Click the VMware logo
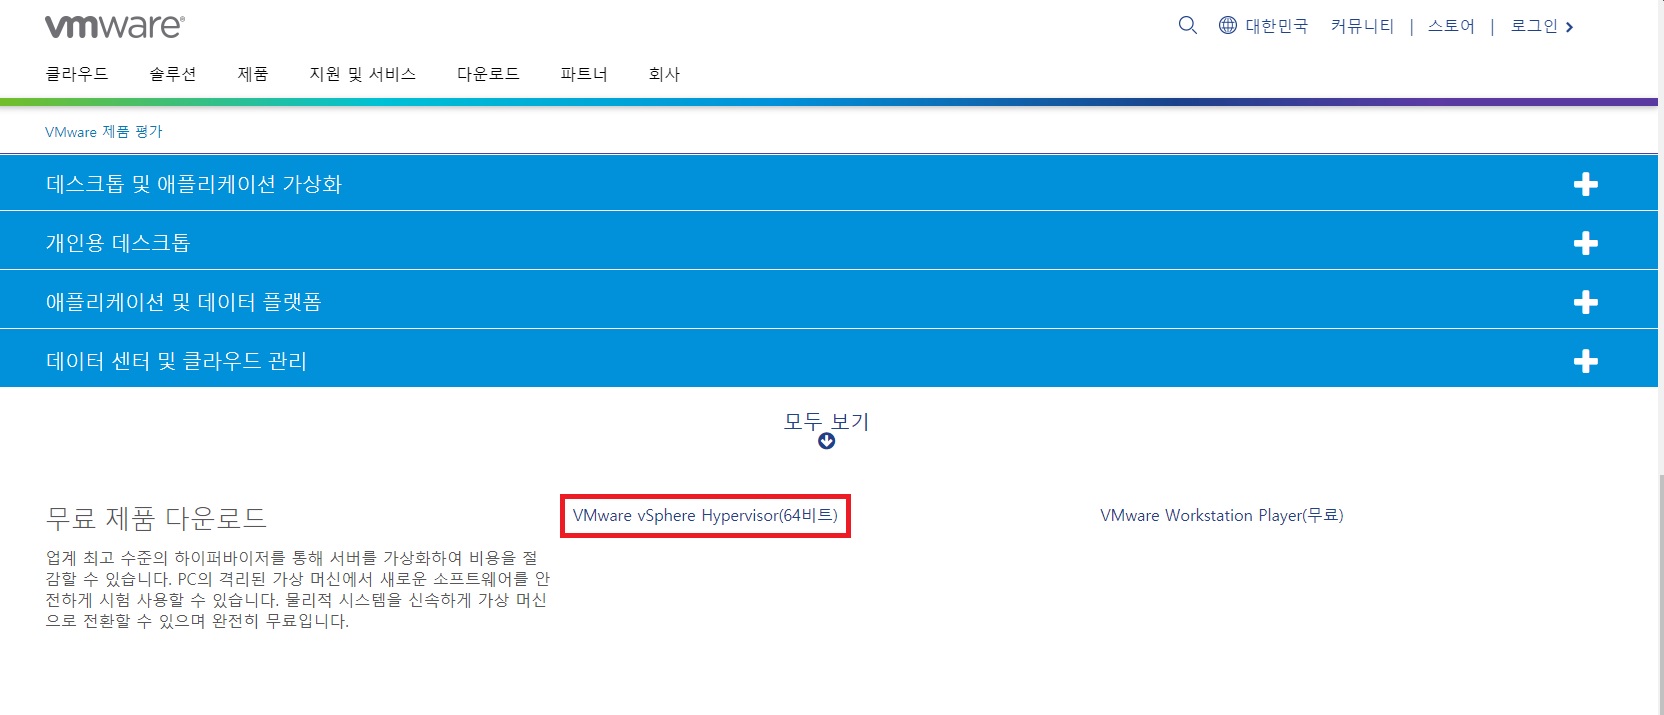Viewport: 1664px width, 715px height. pos(115,27)
